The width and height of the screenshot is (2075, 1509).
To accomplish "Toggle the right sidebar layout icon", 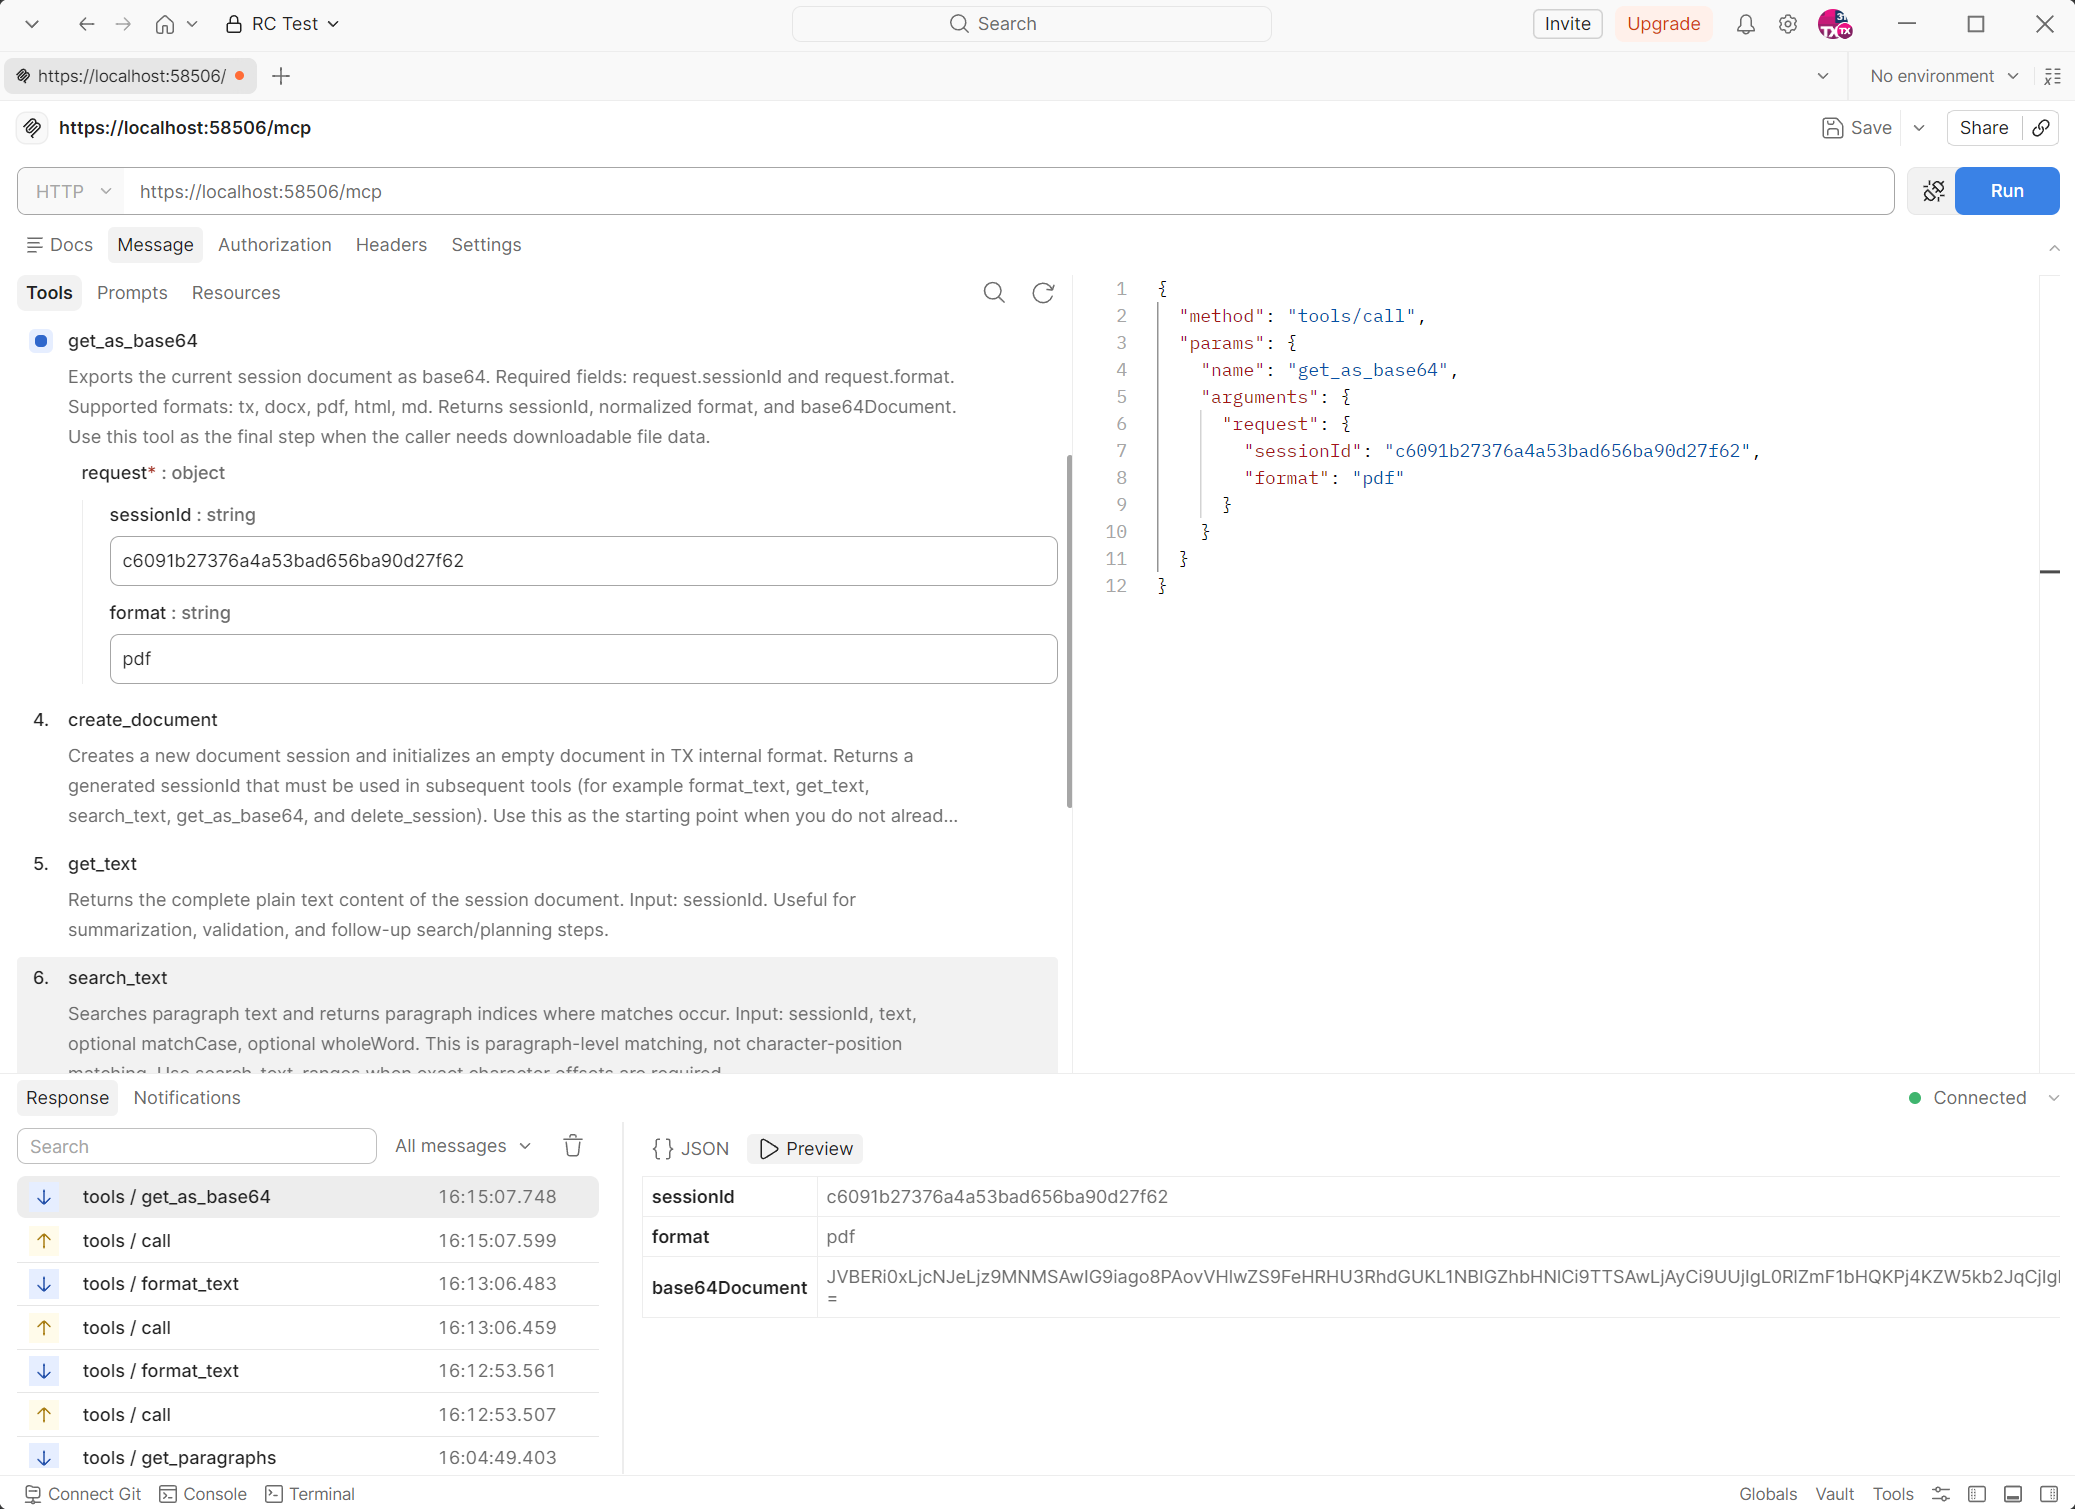I will coord(2048,1494).
